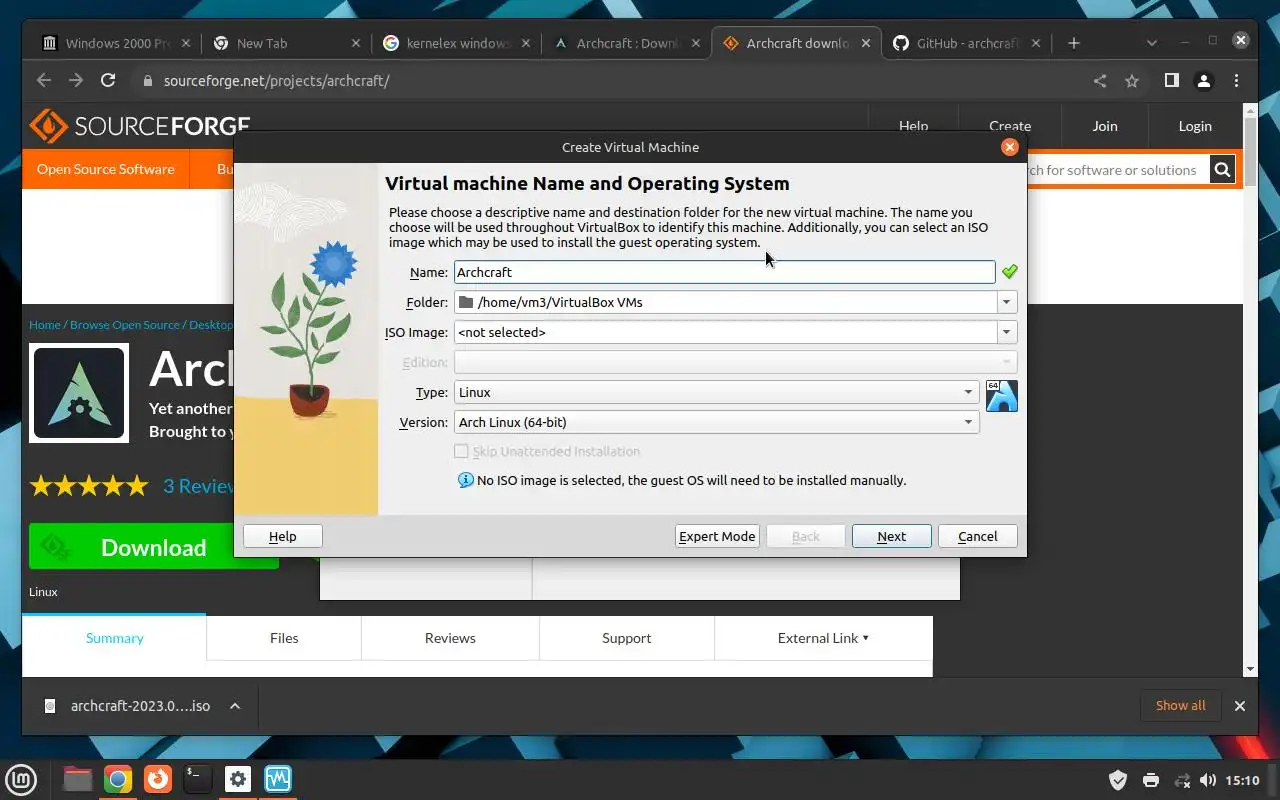1280x800 pixels.
Task: Click the Archcraft project logo
Action: click(79, 394)
